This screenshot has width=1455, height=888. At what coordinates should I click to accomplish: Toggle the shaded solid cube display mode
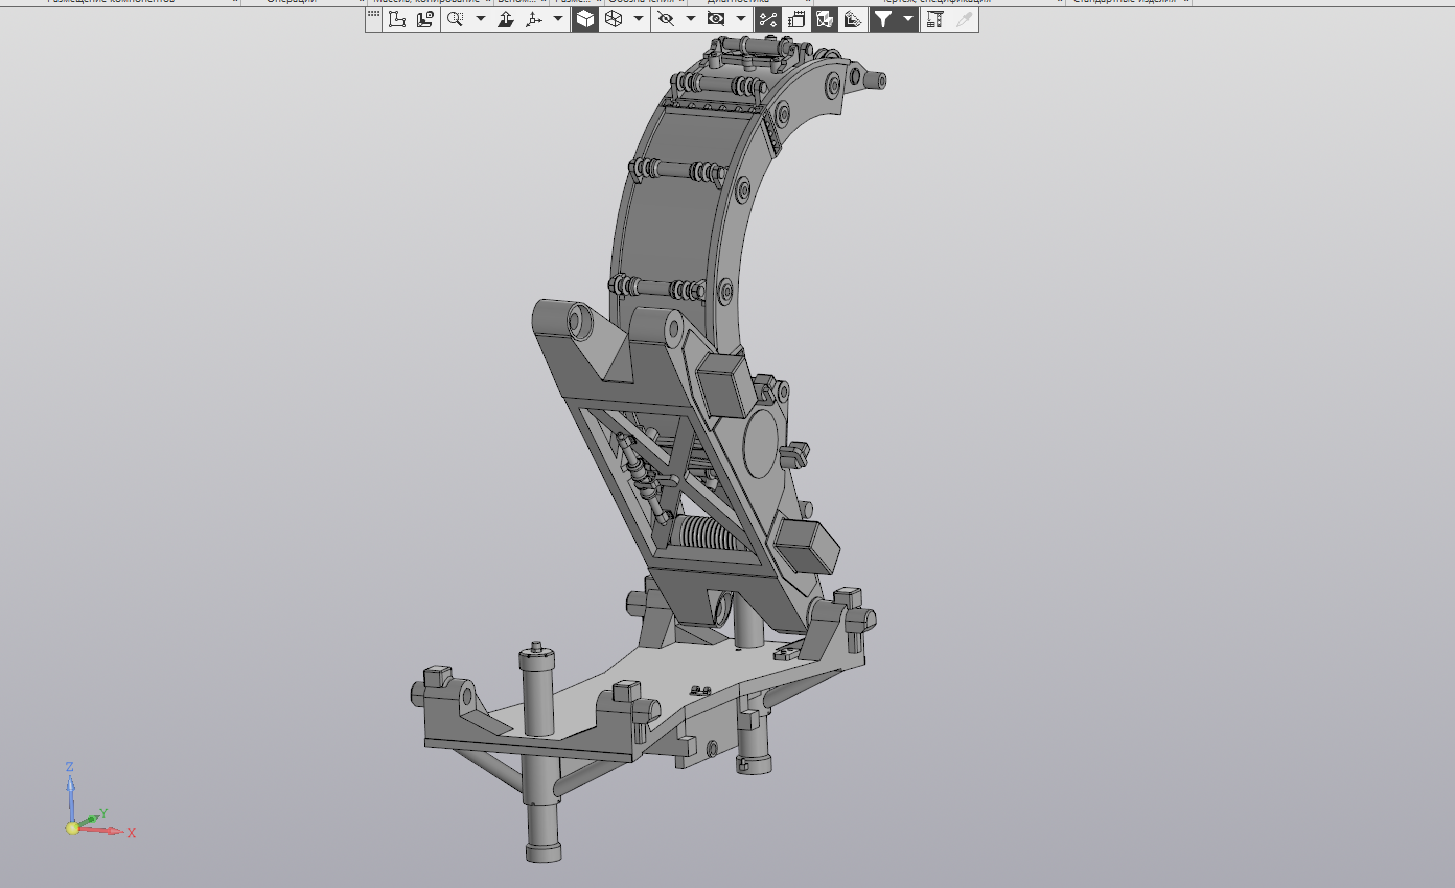(585, 19)
